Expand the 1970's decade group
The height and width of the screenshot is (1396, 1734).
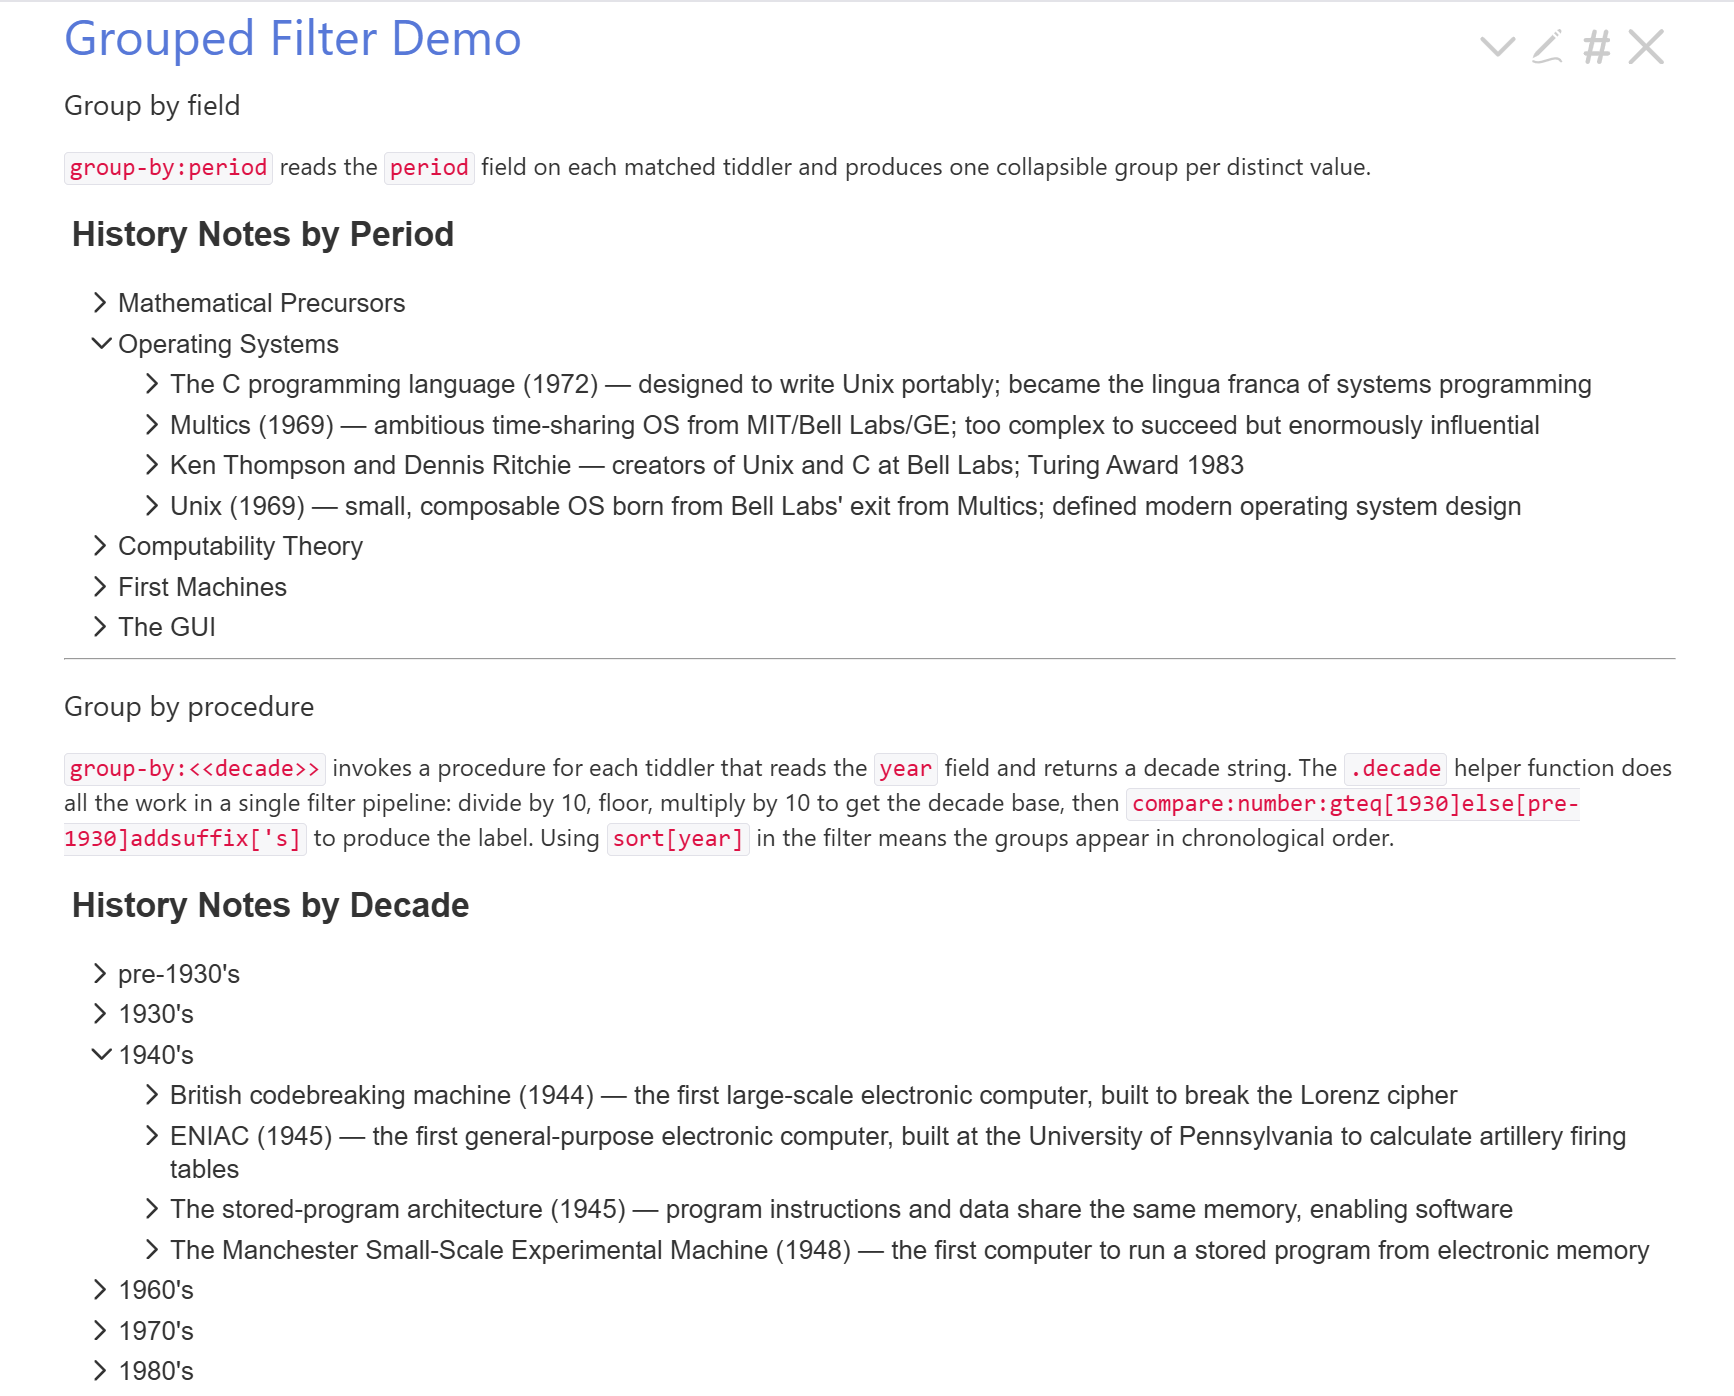click(100, 1331)
